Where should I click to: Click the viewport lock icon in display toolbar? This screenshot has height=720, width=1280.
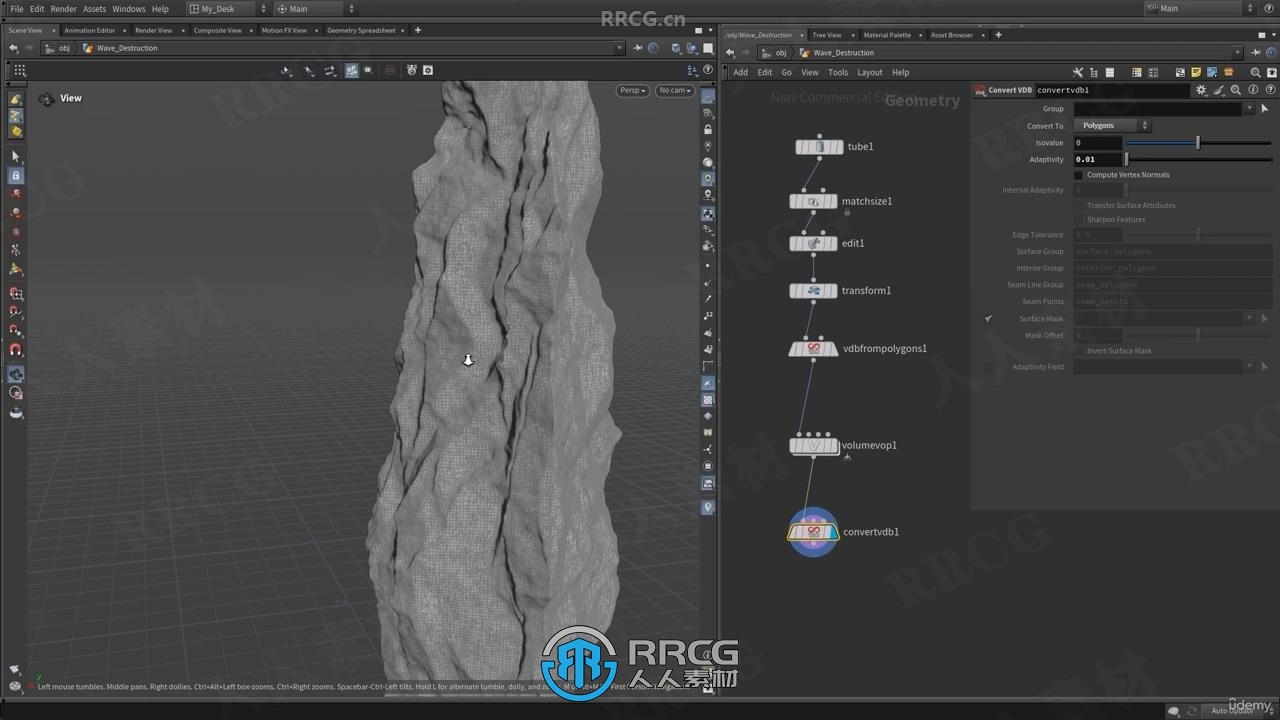coord(708,130)
